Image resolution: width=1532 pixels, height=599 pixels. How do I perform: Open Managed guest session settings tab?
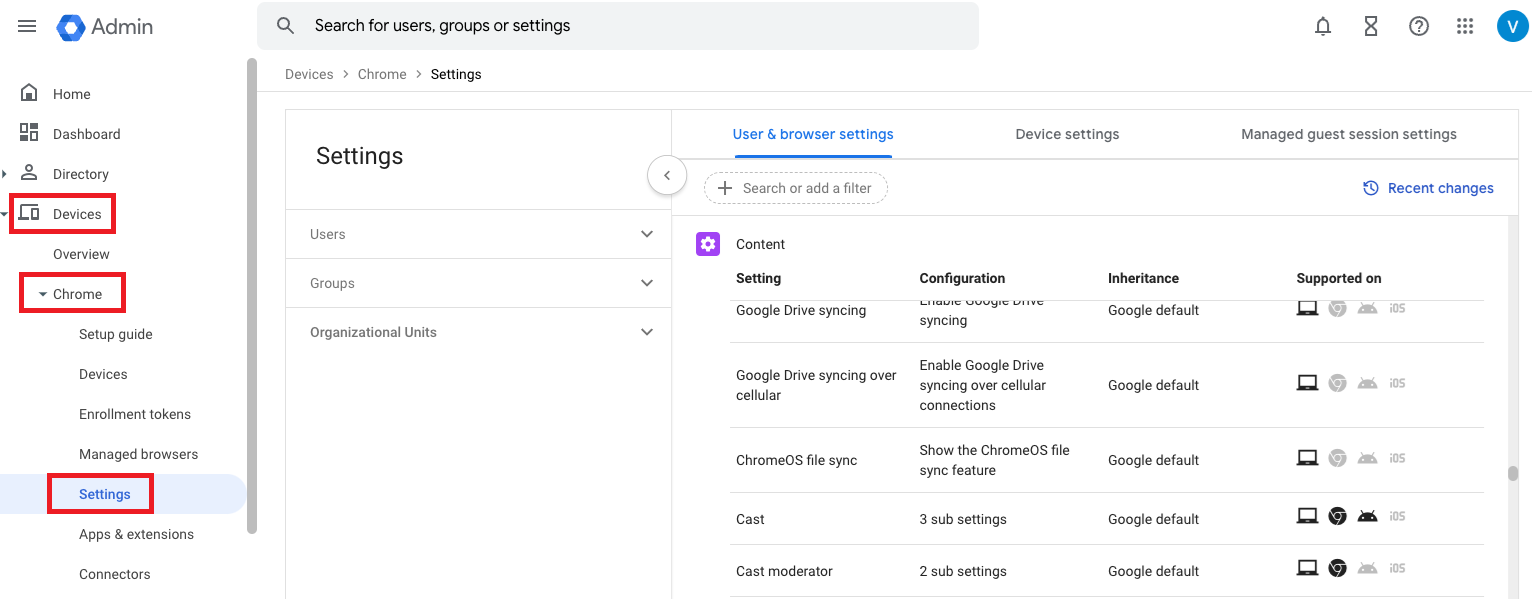pyautogui.click(x=1349, y=134)
